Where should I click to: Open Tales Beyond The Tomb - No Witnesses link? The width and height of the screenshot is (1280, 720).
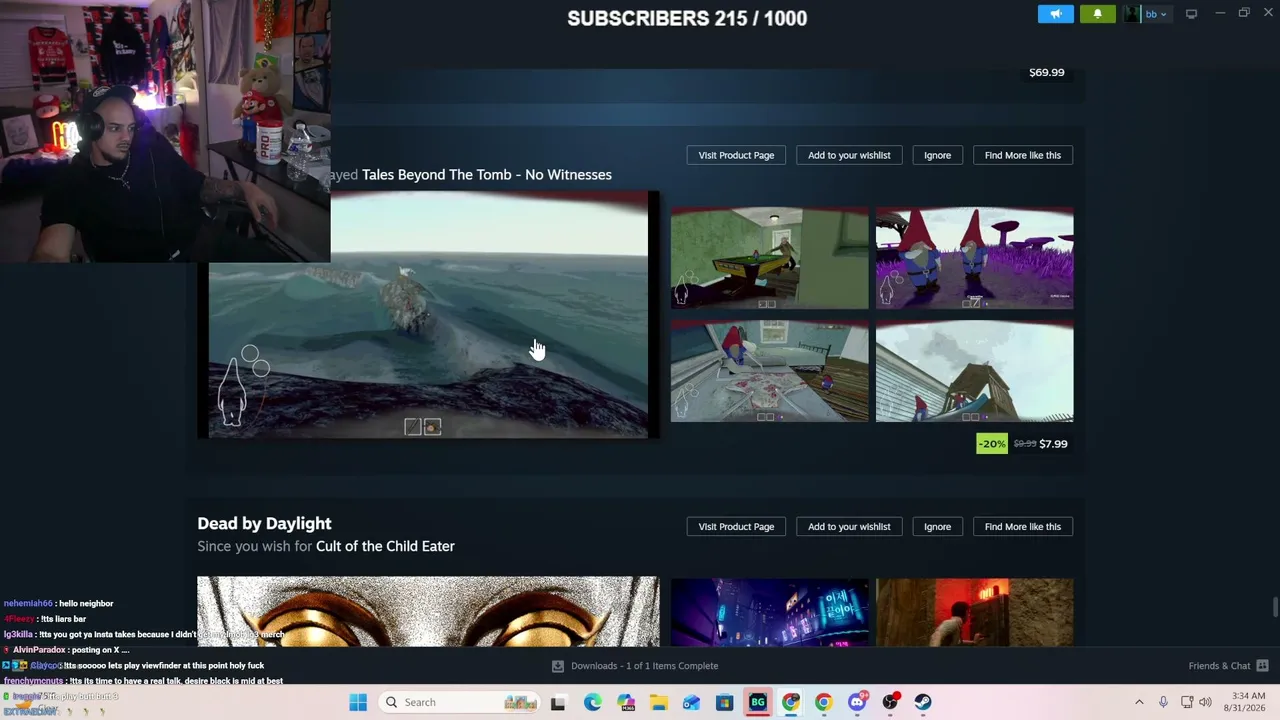coord(487,174)
